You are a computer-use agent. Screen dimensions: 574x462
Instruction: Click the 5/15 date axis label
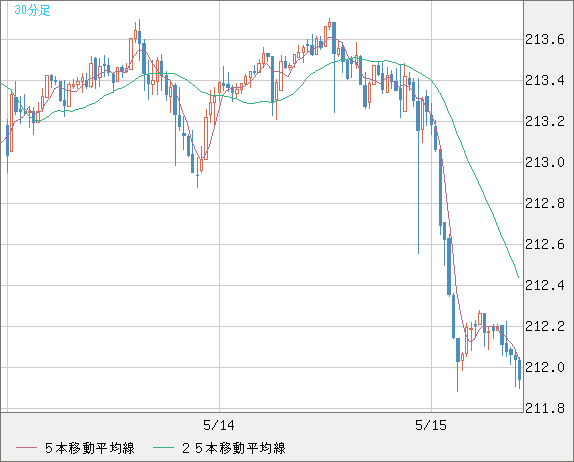pos(431,425)
